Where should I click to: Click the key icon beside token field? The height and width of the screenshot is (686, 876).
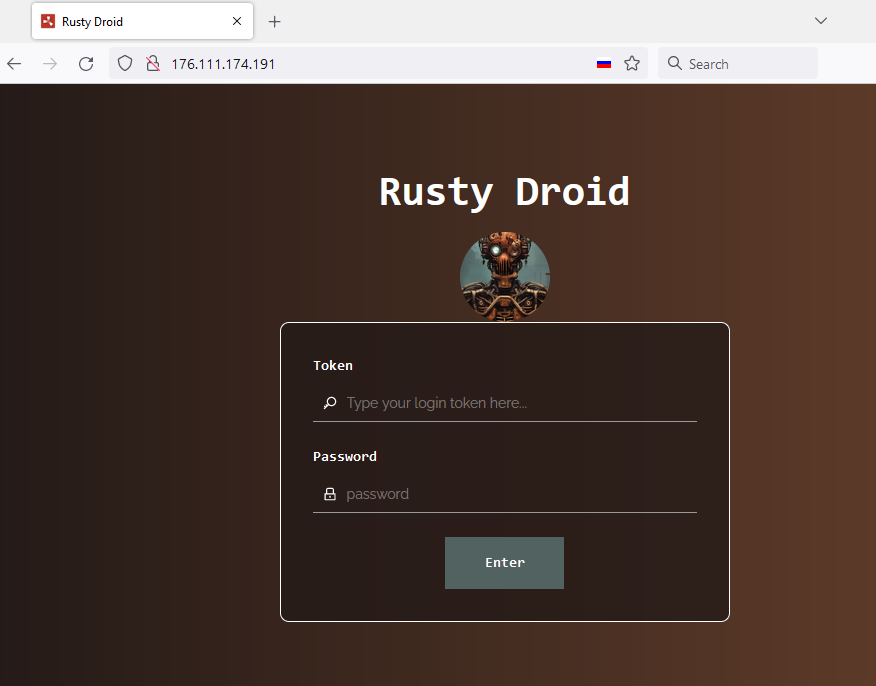(x=330, y=403)
